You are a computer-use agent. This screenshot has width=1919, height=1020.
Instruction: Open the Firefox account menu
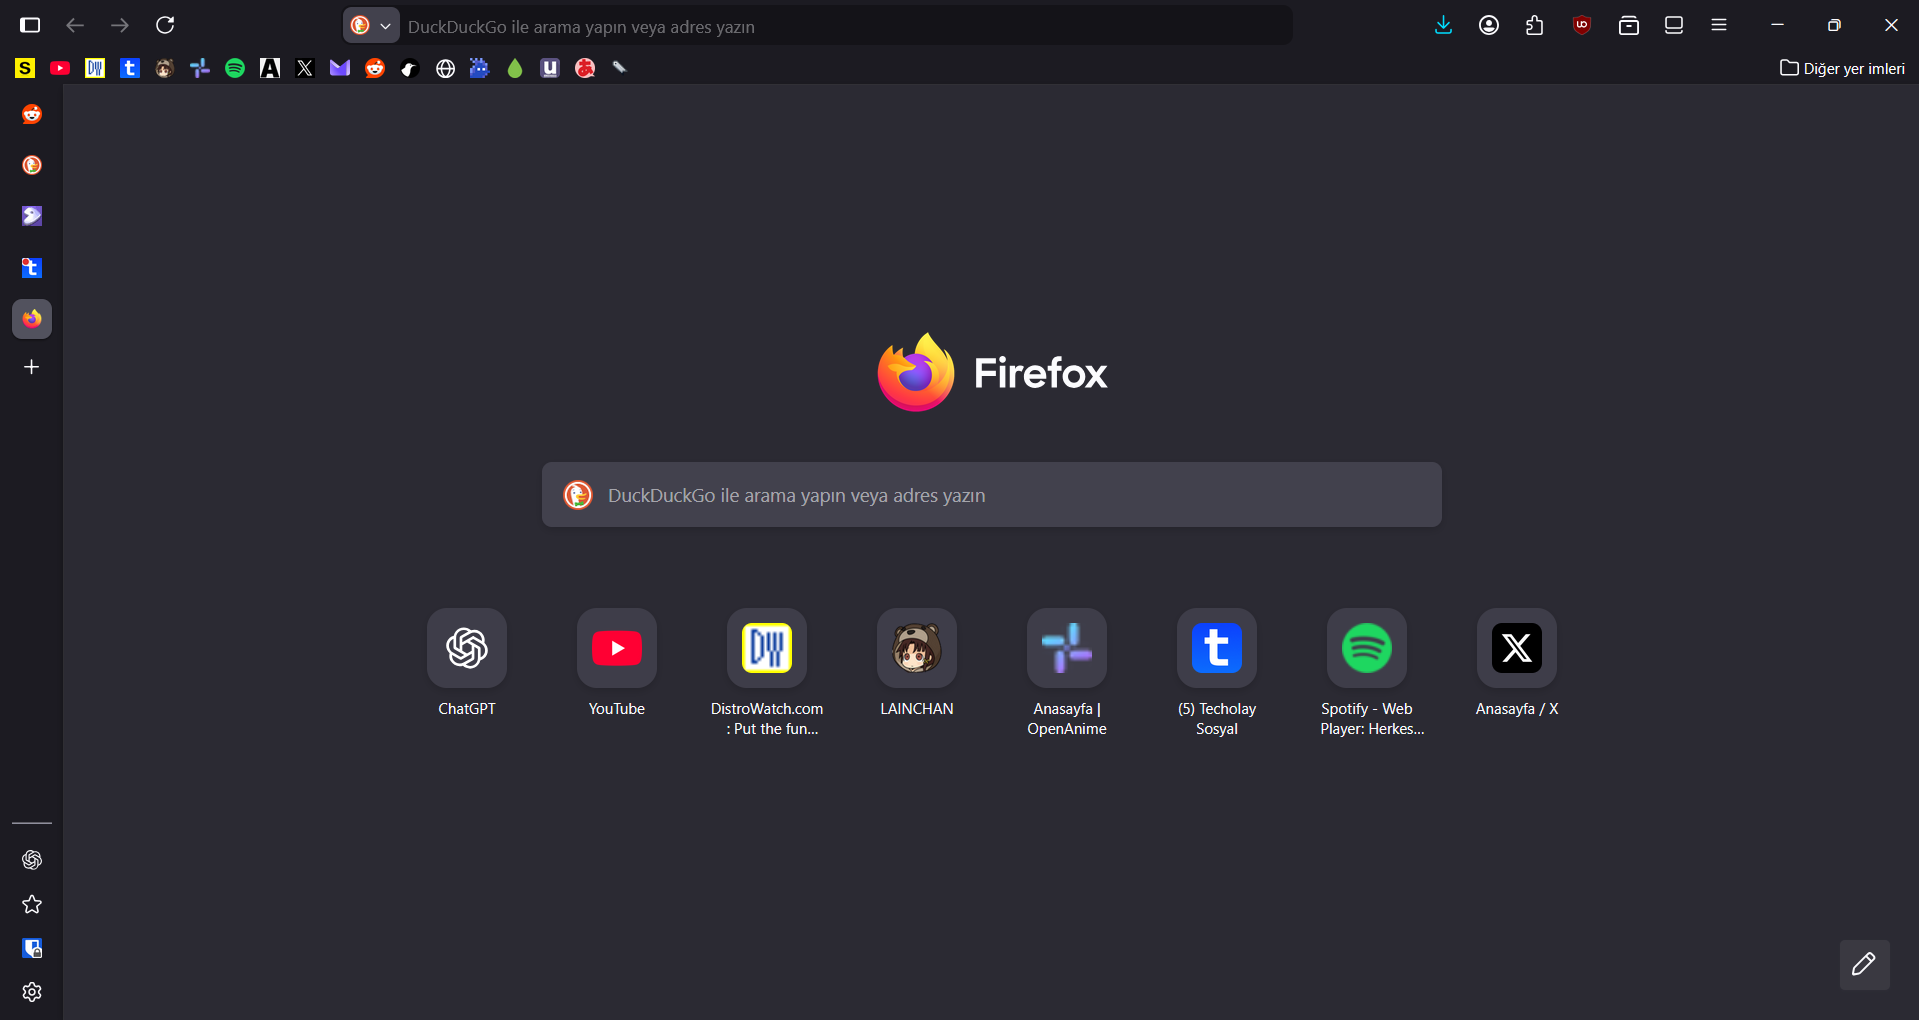pos(1489,25)
